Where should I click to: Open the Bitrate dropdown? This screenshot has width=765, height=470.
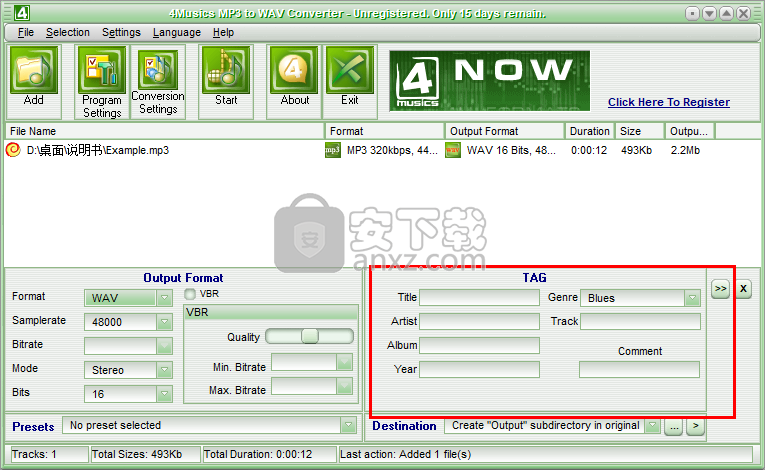[x=164, y=346]
